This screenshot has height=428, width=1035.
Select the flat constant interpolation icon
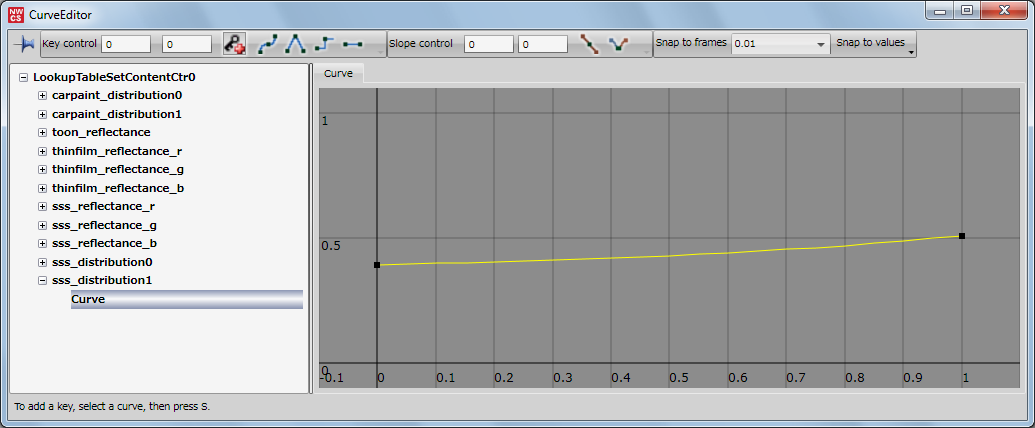click(x=352, y=44)
